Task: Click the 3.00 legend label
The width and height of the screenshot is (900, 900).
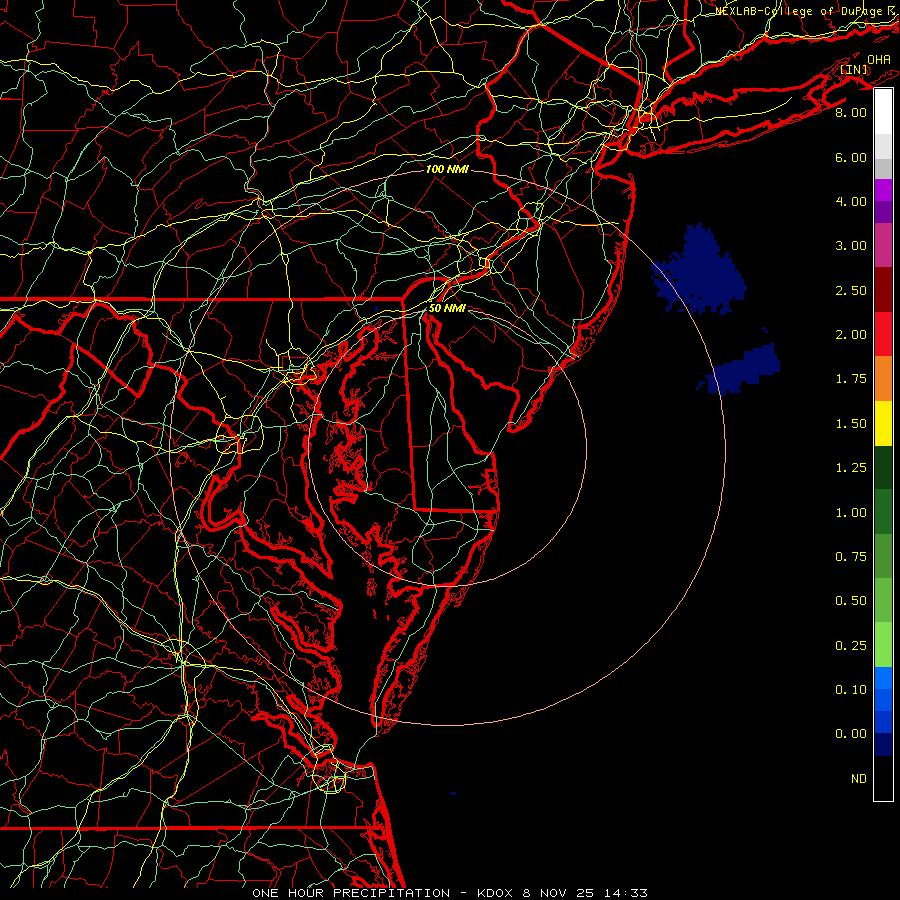Action: 851,246
